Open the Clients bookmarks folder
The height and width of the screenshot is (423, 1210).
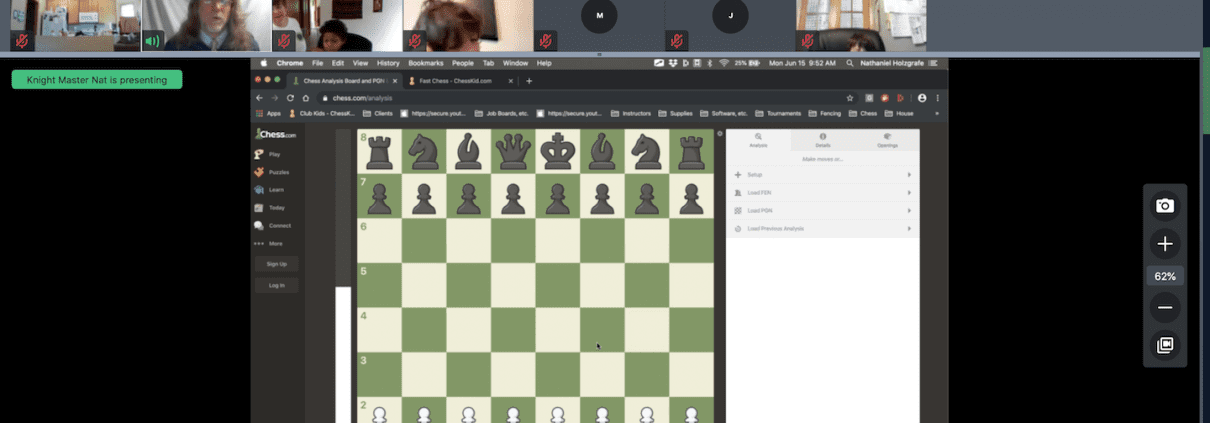coord(377,113)
